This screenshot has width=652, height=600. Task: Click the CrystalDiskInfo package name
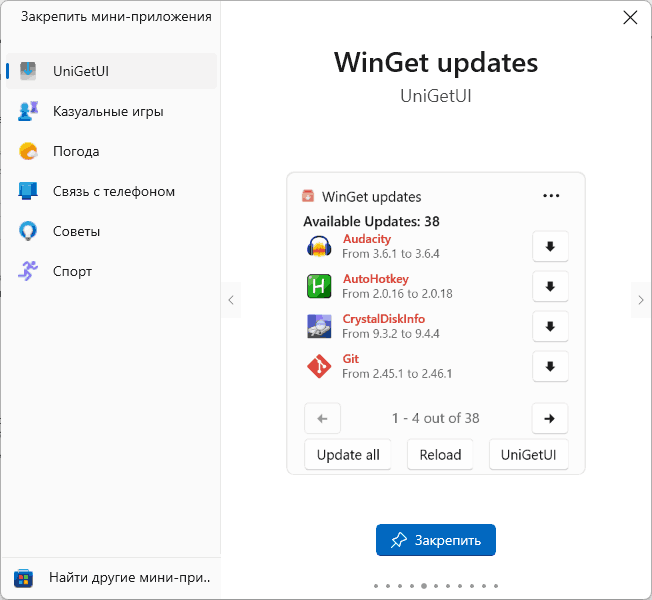tap(384, 319)
